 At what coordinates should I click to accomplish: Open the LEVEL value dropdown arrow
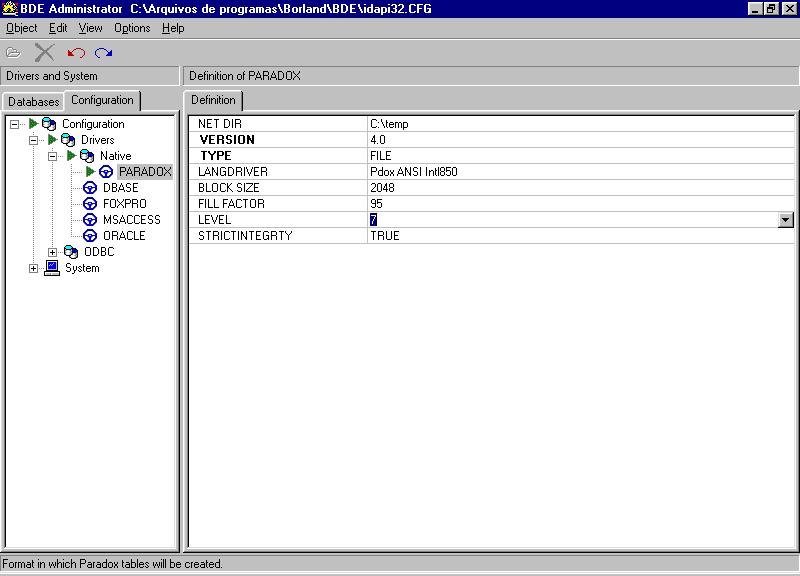pos(786,220)
